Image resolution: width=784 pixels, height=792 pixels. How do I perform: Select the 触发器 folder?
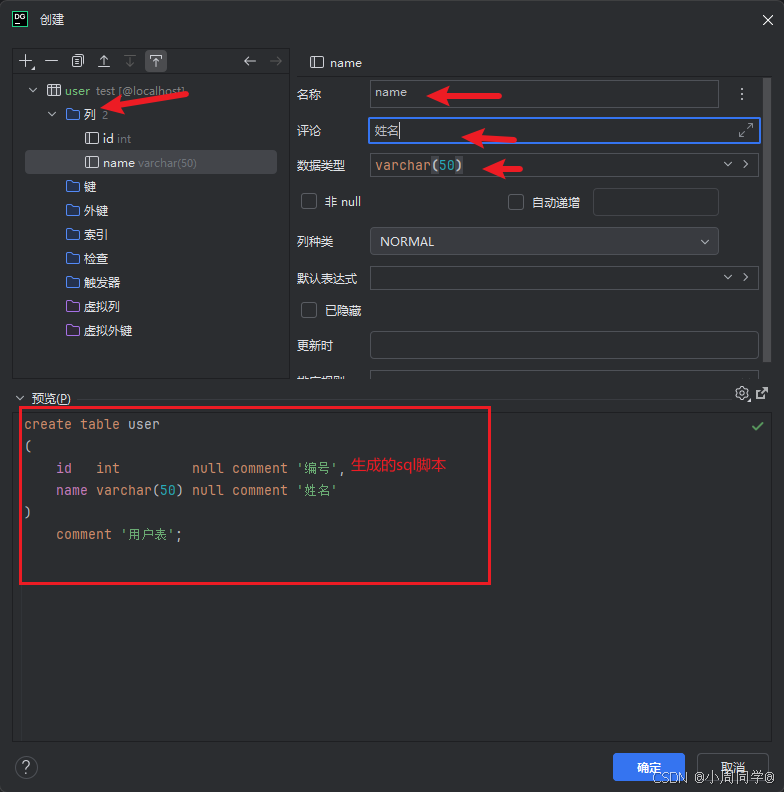tap(93, 282)
